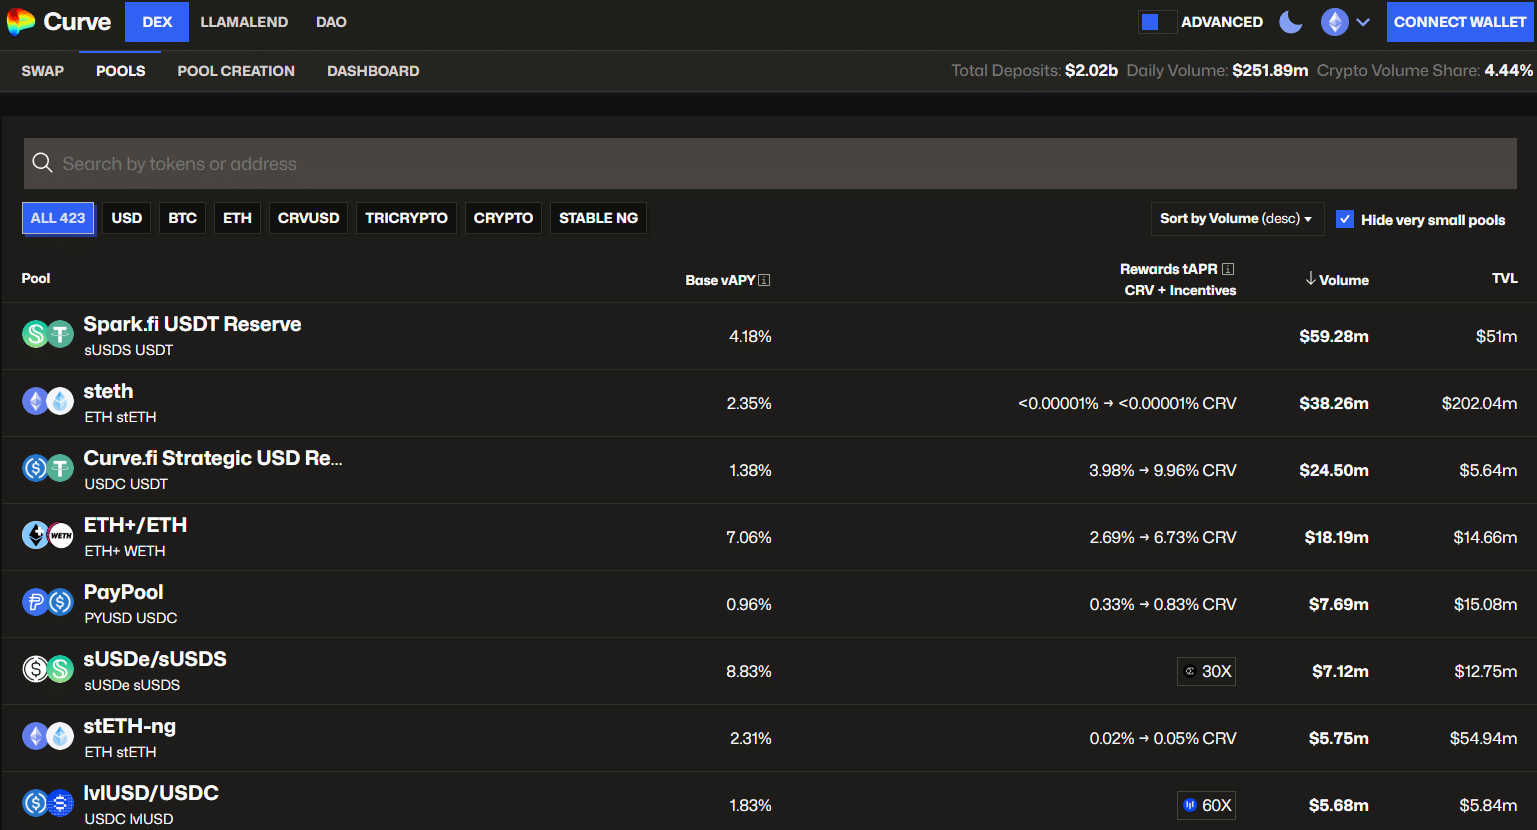Click the search magnifier icon
The width and height of the screenshot is (1537, 830).
[x=42, y=163]
